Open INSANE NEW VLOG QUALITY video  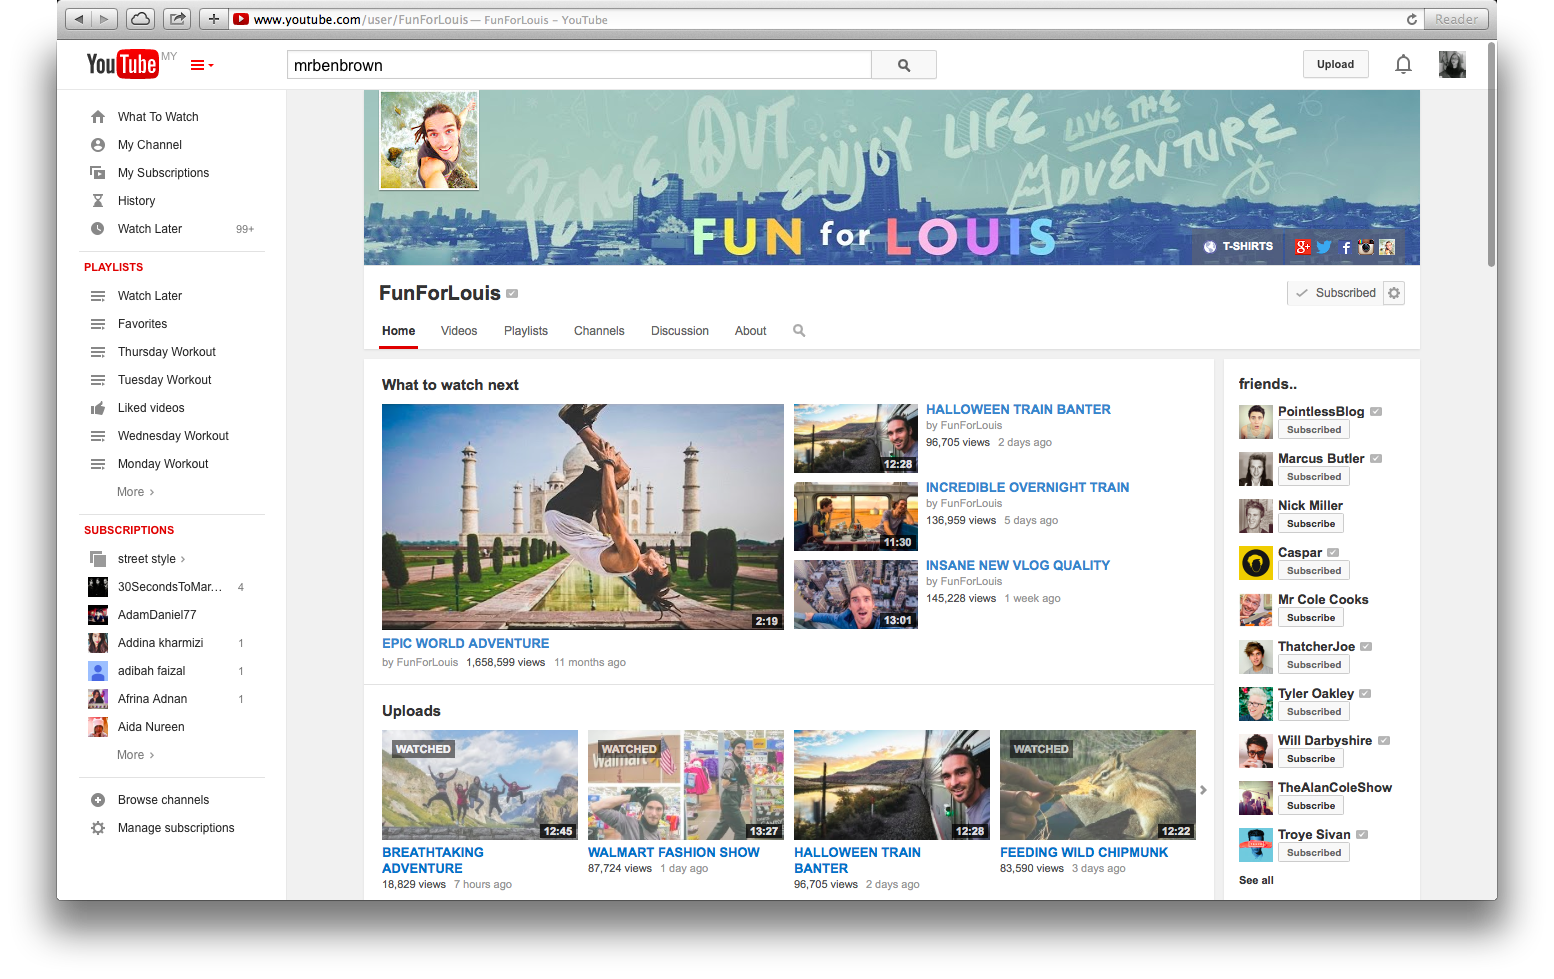[1018, 566]
